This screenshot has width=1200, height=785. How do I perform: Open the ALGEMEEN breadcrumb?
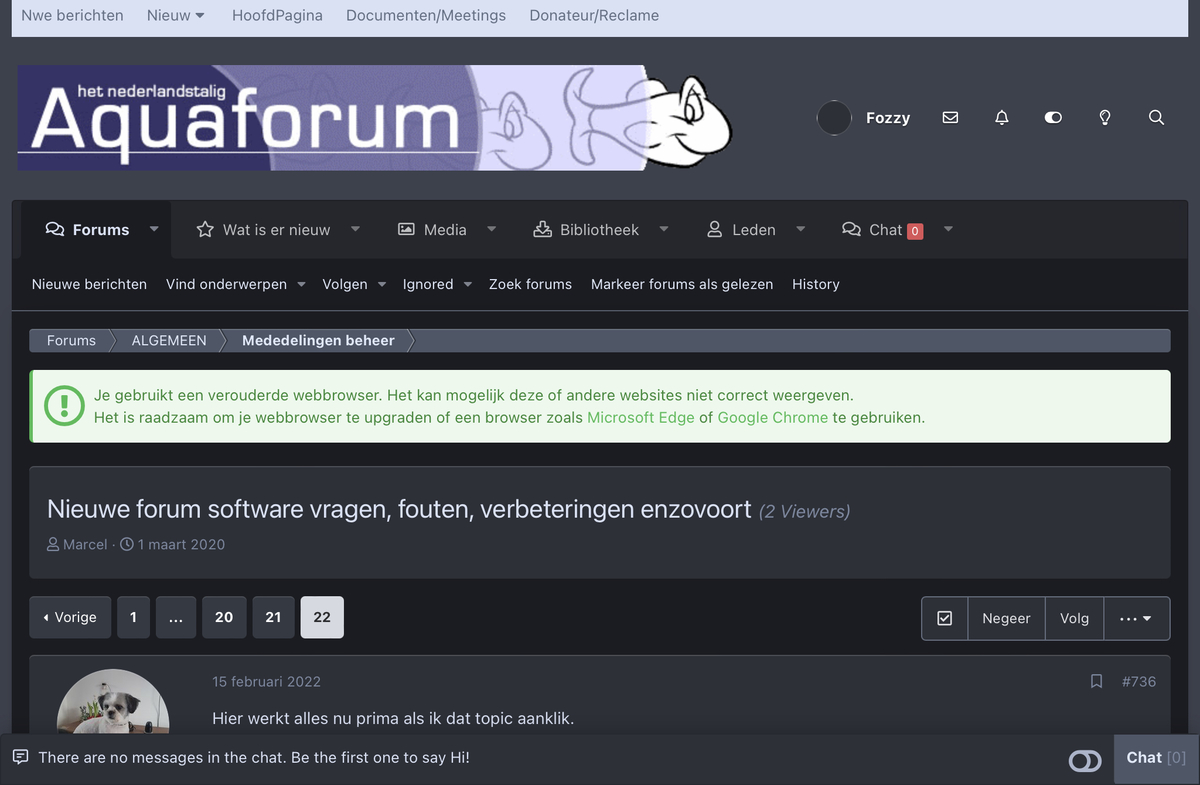pyautogui.click(x=169, y=341)
